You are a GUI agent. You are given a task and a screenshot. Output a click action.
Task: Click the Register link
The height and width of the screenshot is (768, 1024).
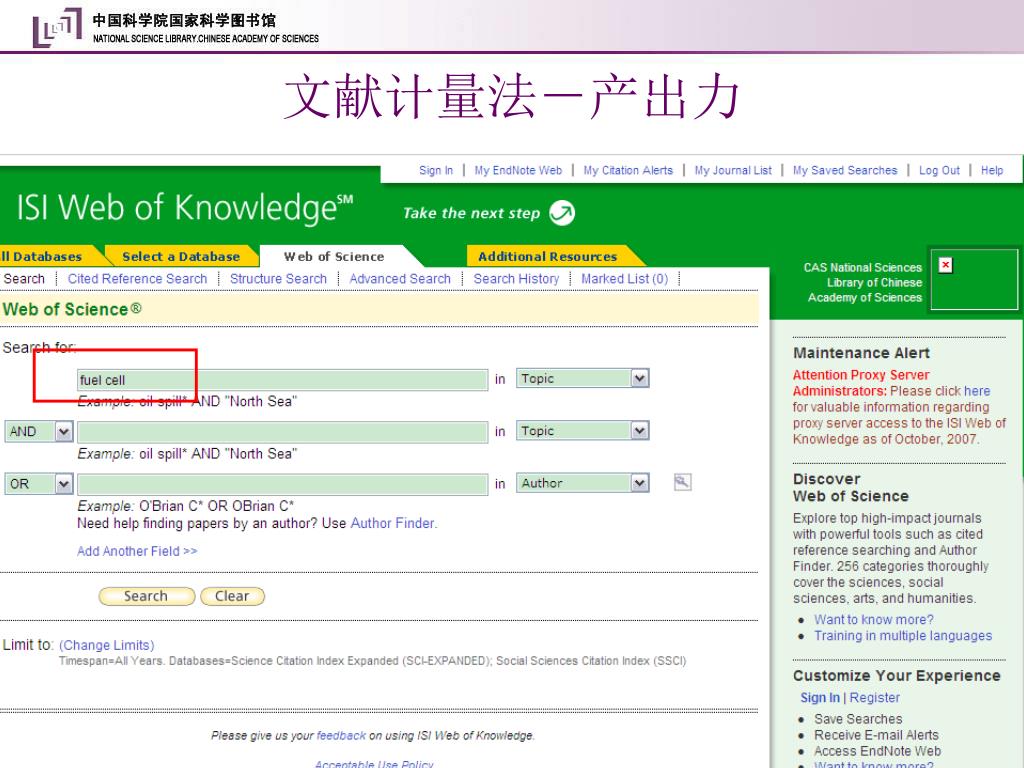tap(874, 697)
